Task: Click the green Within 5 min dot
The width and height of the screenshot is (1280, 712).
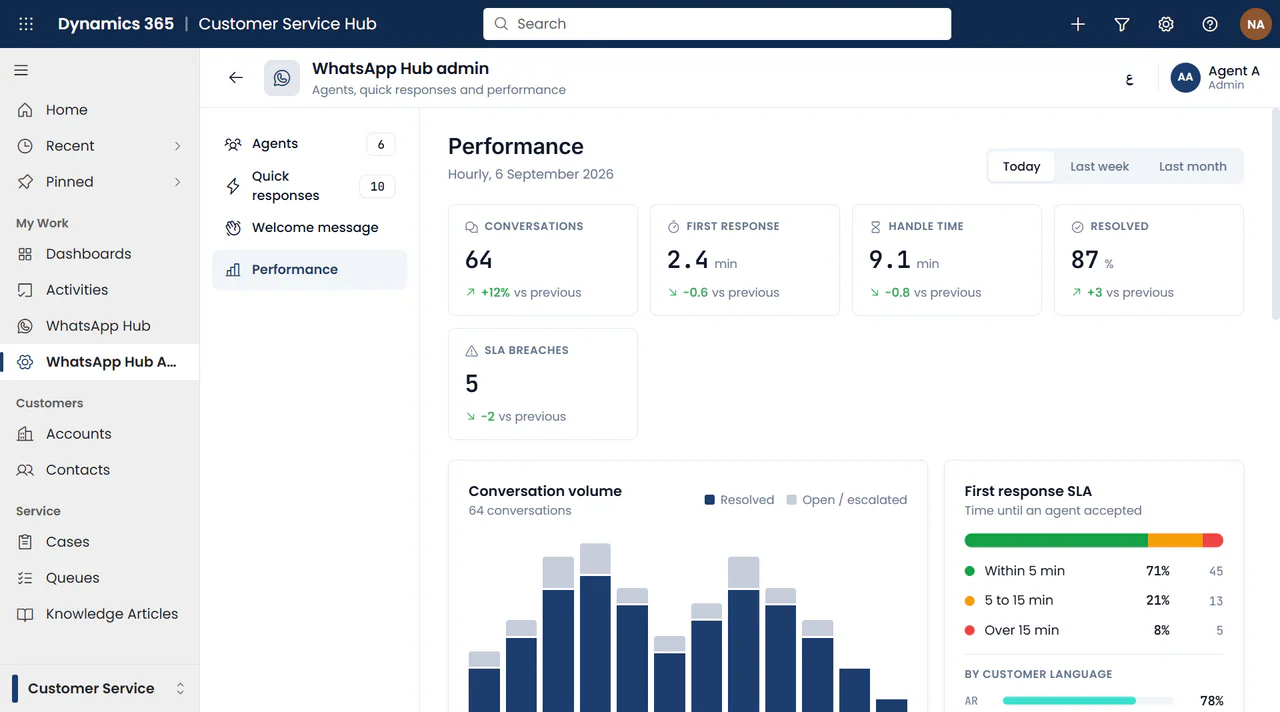Action: [x=970, y=571]
